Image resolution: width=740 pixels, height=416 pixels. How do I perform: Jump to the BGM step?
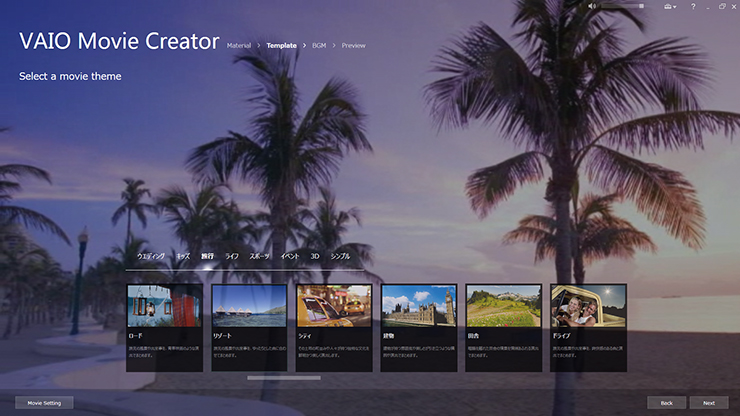pyautogui.click(x=319, y=45)
